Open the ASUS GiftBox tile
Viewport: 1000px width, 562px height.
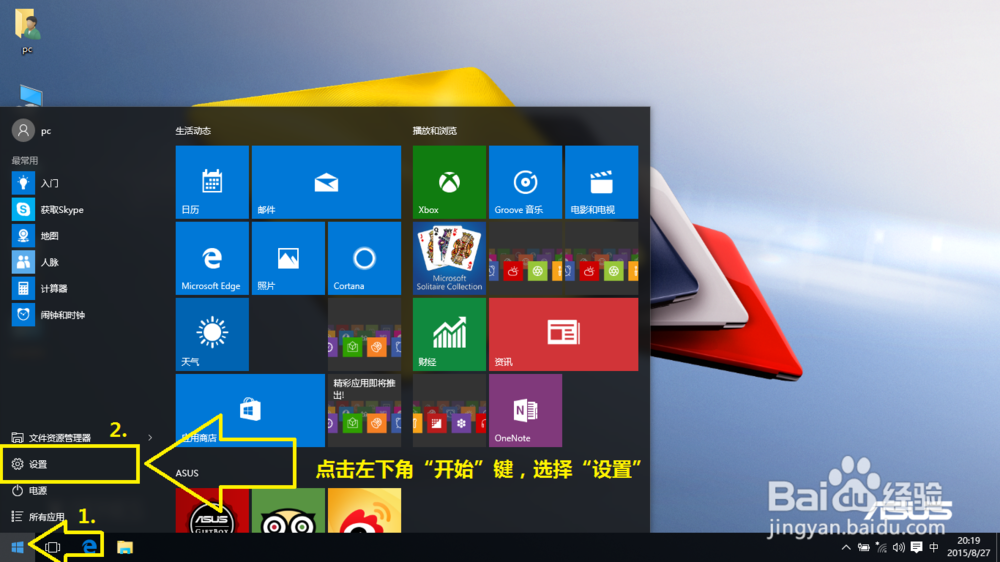tap(212, 510)
